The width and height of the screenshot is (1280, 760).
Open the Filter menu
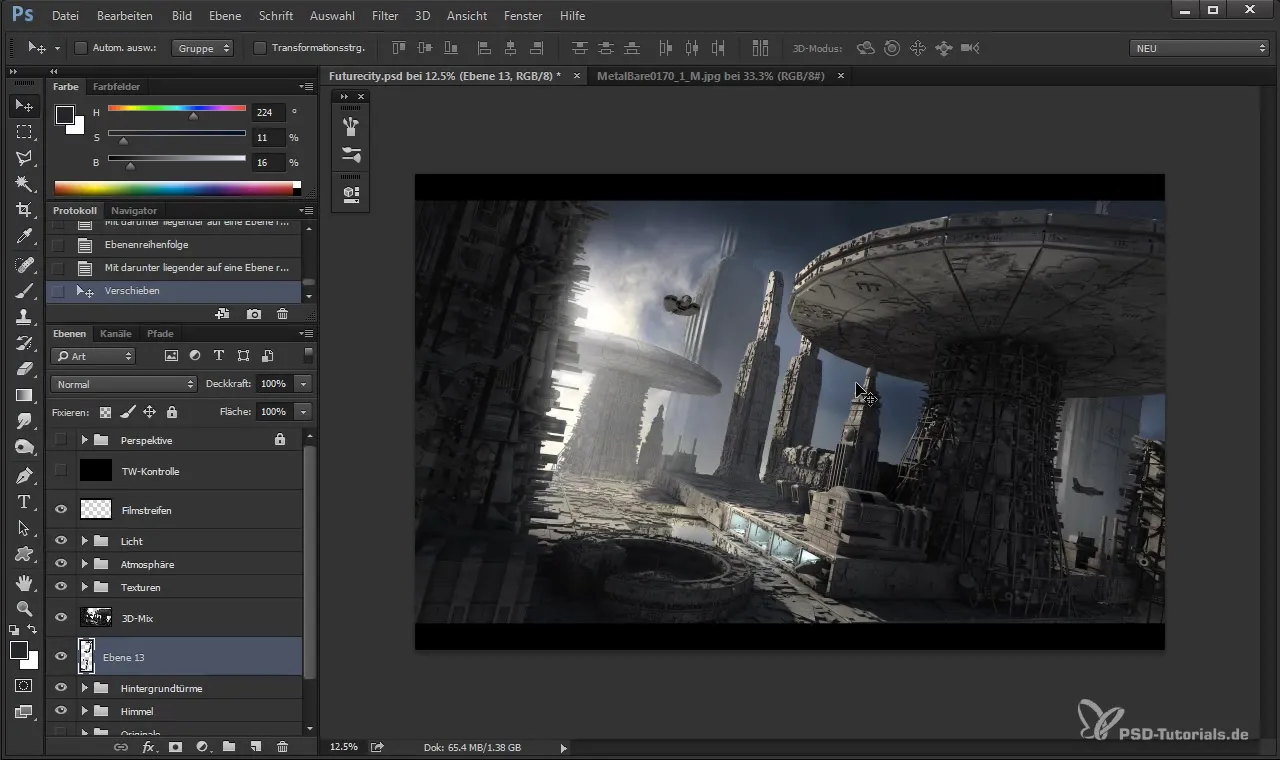coord(385,16)
